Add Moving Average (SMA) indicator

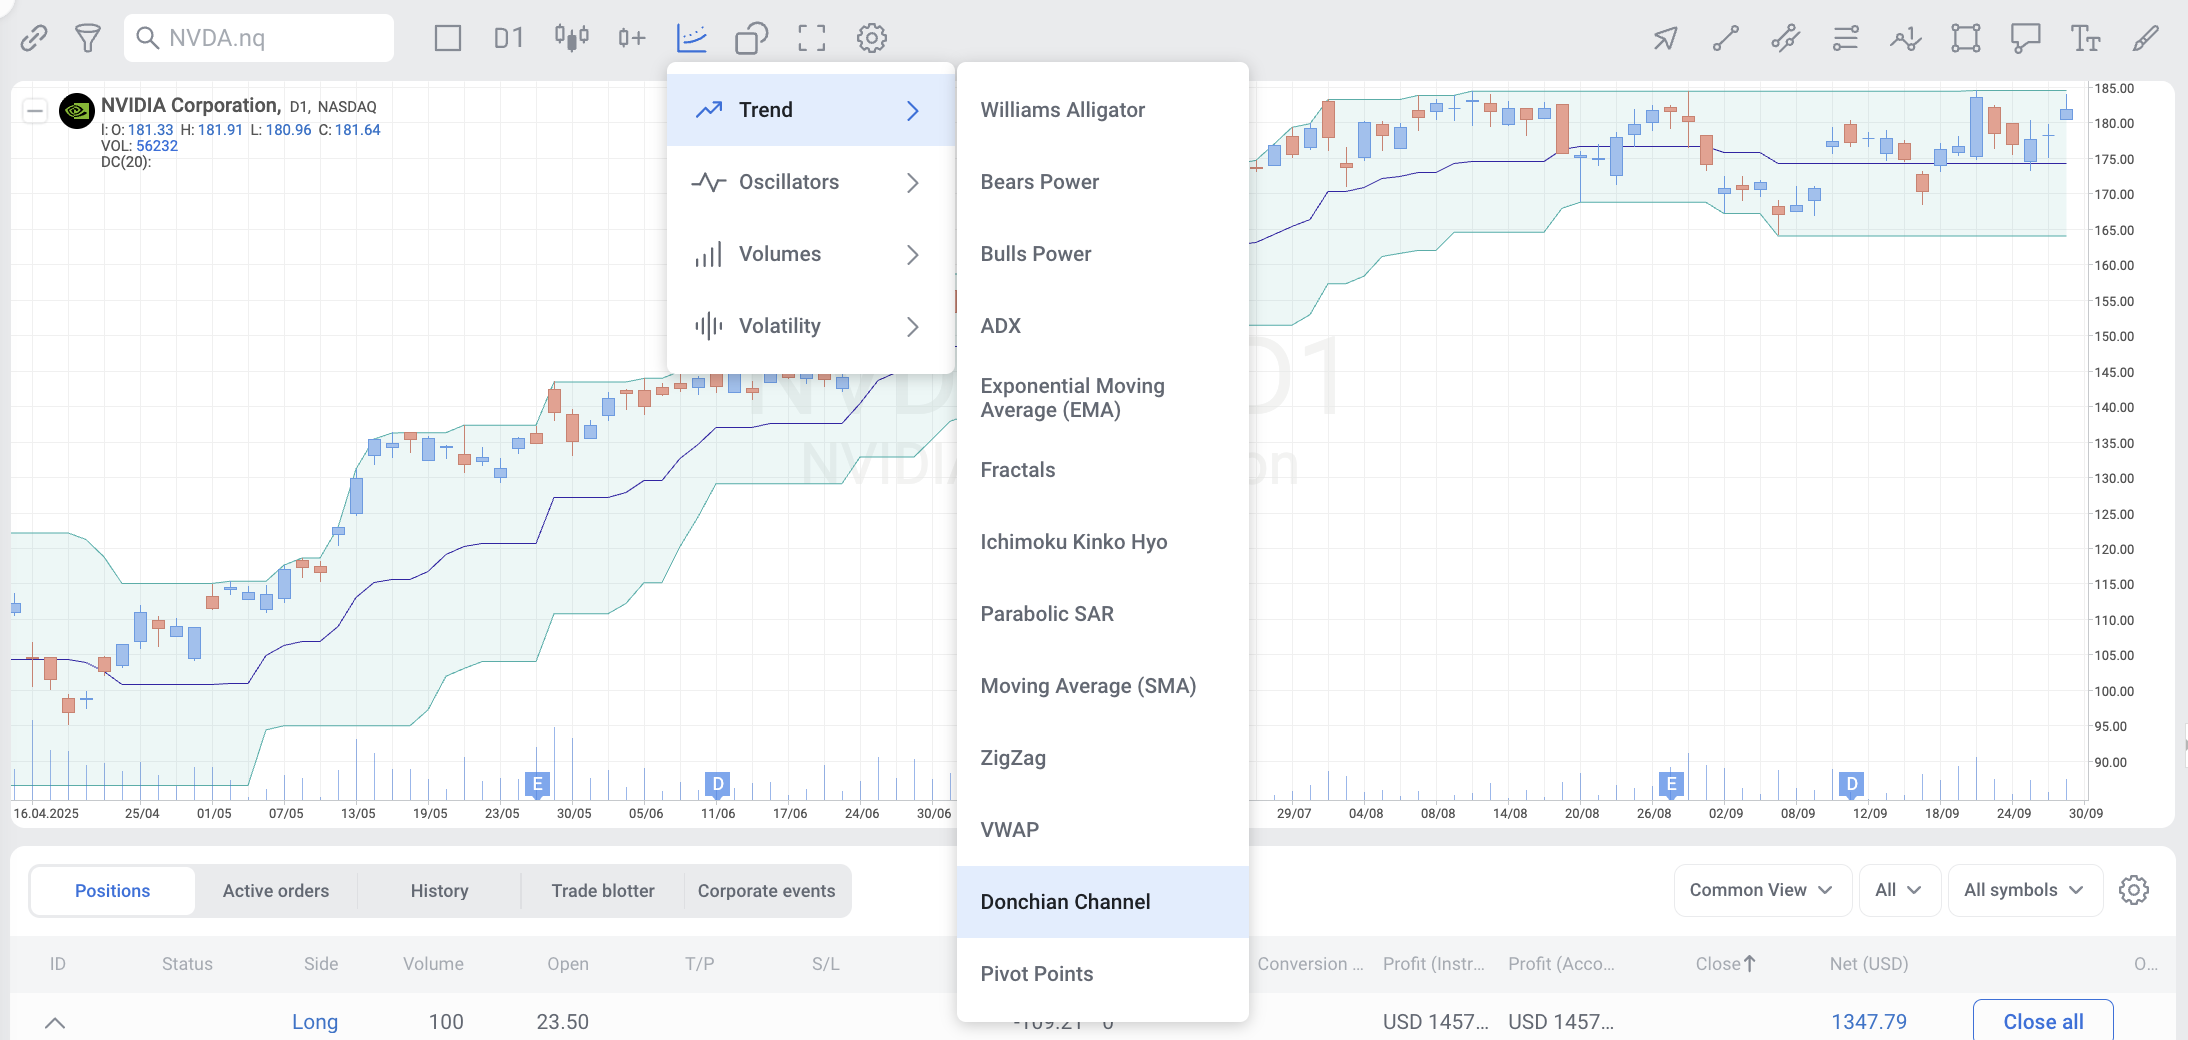[1103, 686]
